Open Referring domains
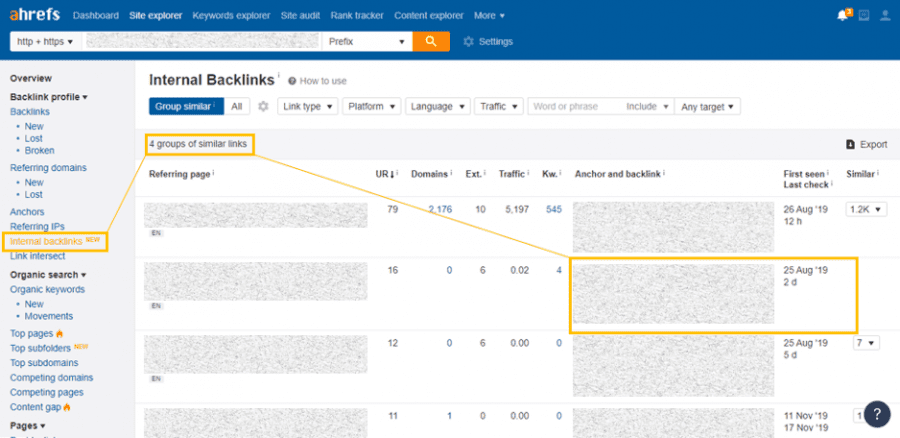Viewport: 900px width, 438px height. point(48,168)
